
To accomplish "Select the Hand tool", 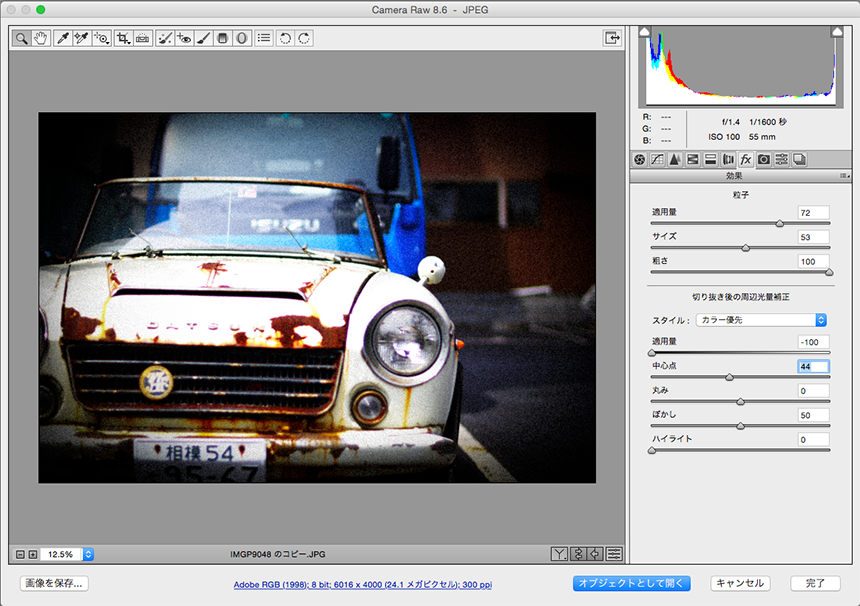I will (41, 38).
